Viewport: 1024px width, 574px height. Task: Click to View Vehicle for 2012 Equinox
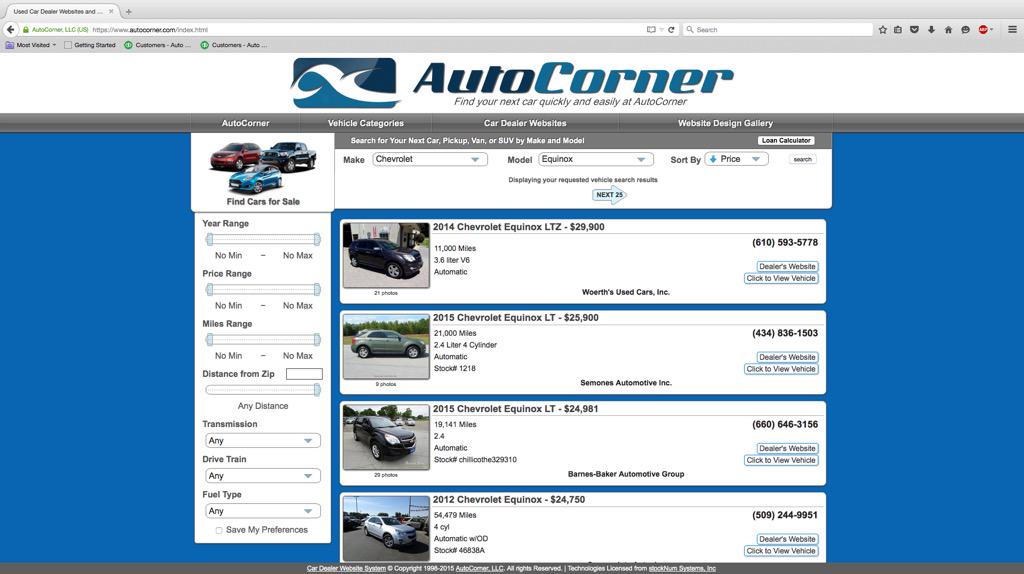pyautogui.click(x=781, y=551)
